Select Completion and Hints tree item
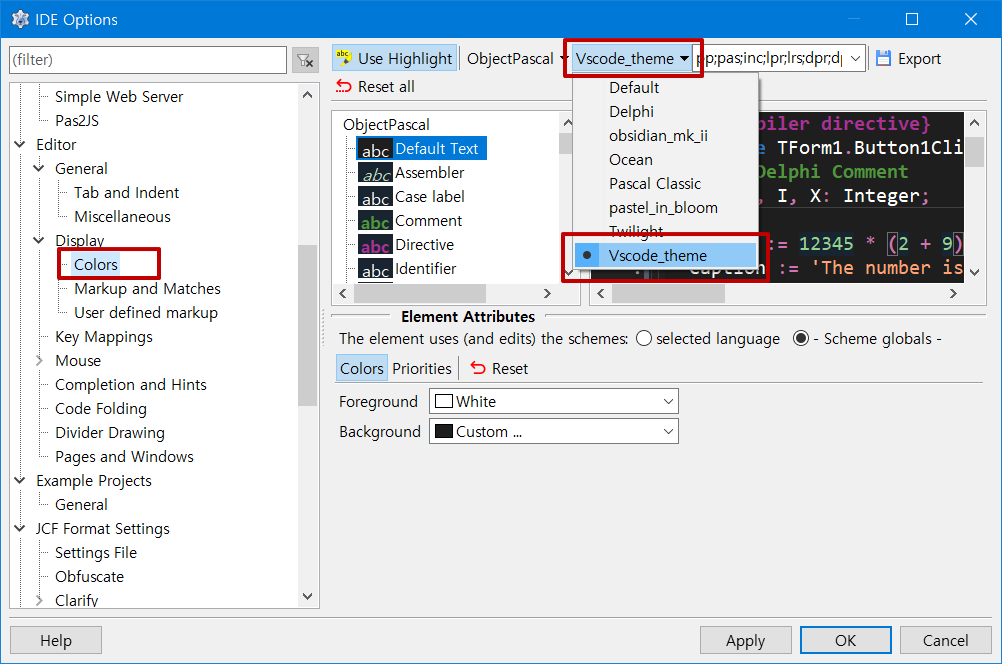 point(130,385)
